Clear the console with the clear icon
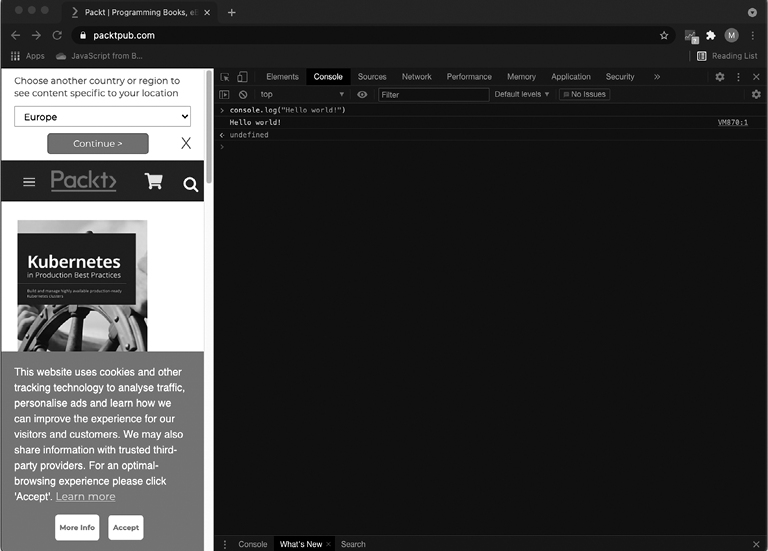The height and width of the screenshot is (551, 768). pos(243,94)
